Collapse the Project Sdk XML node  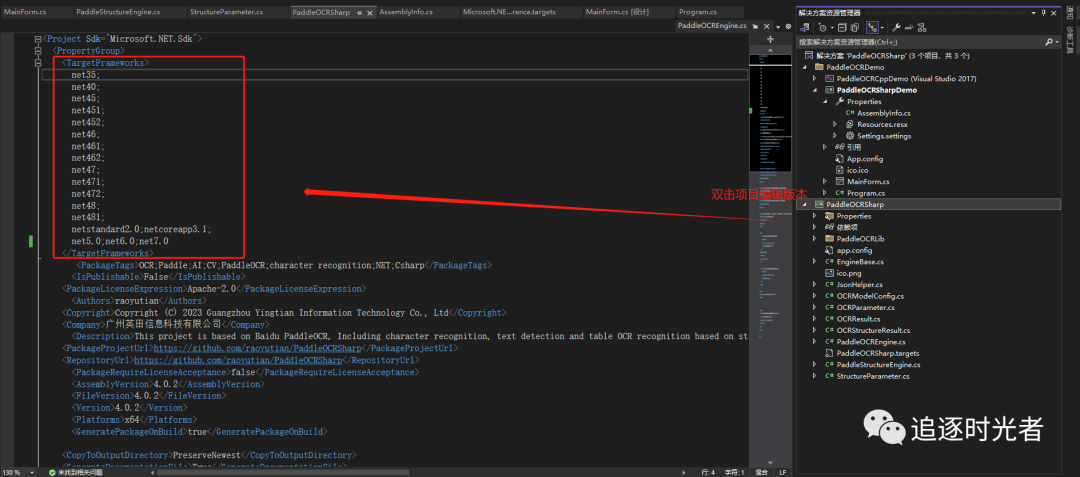38,39
